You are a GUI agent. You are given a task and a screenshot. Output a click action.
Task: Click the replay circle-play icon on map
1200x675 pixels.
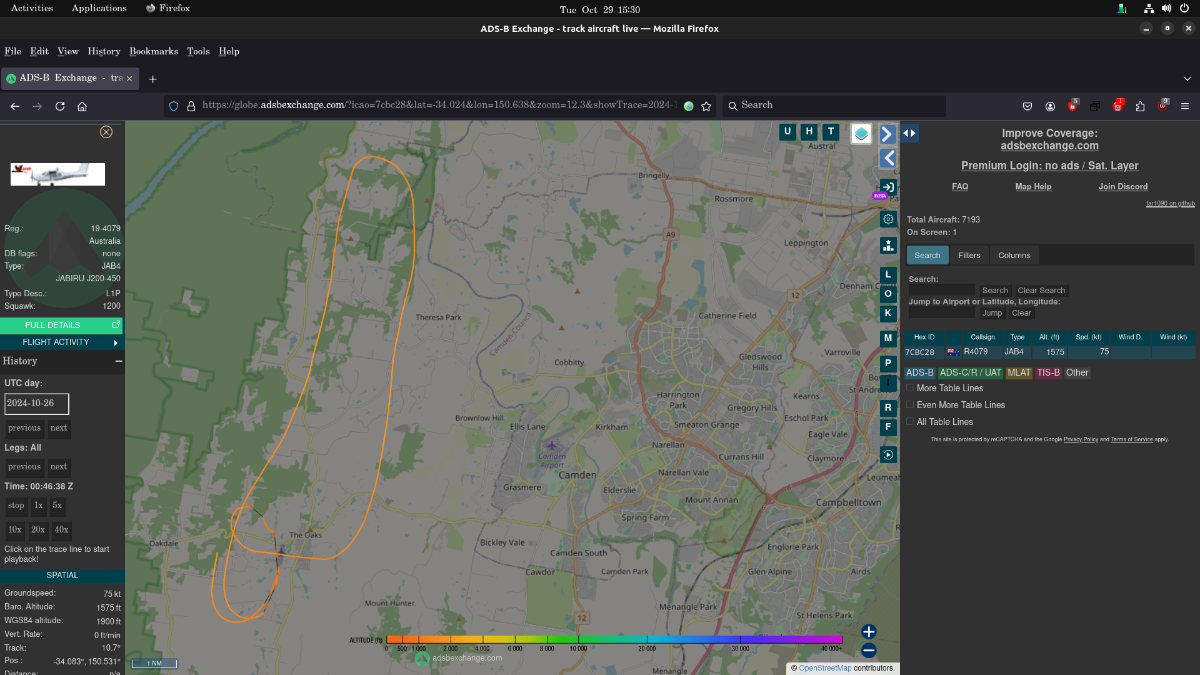click(888, 455)
